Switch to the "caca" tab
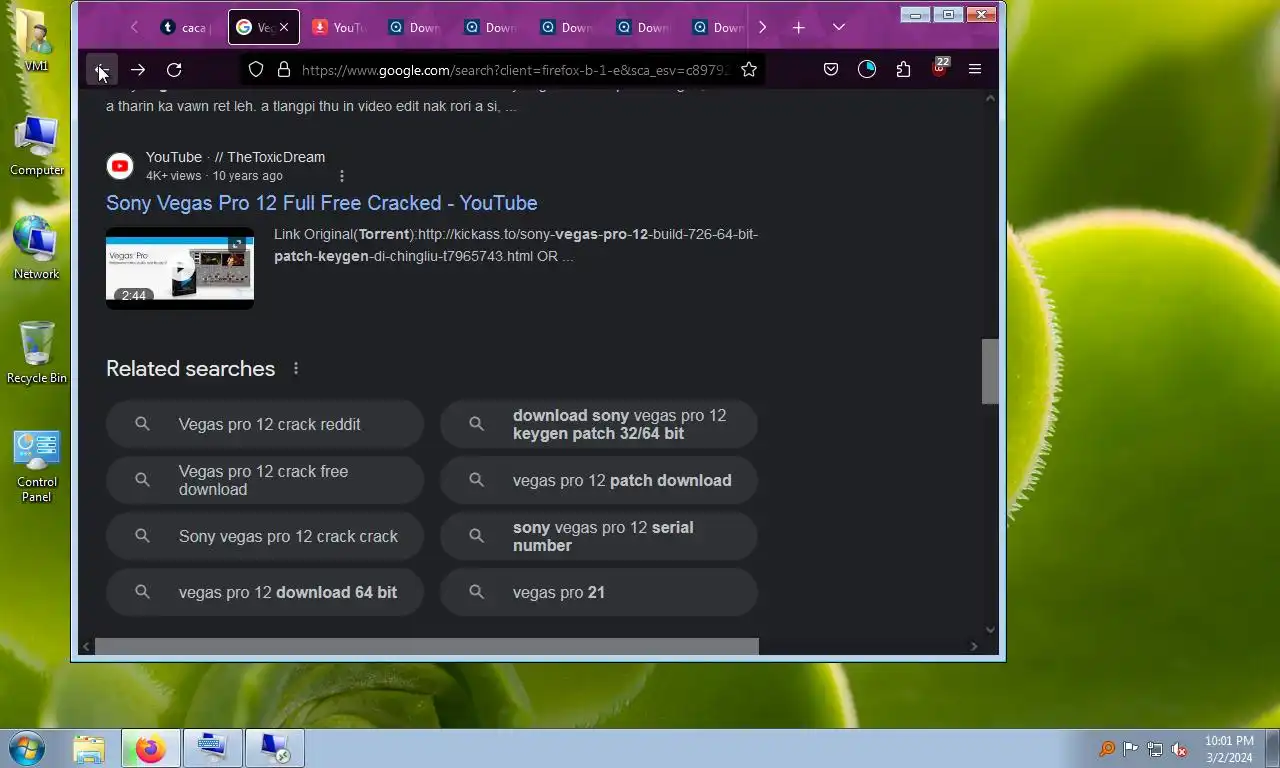Screen dimensions: 1280x768 (x=186, y=28)
